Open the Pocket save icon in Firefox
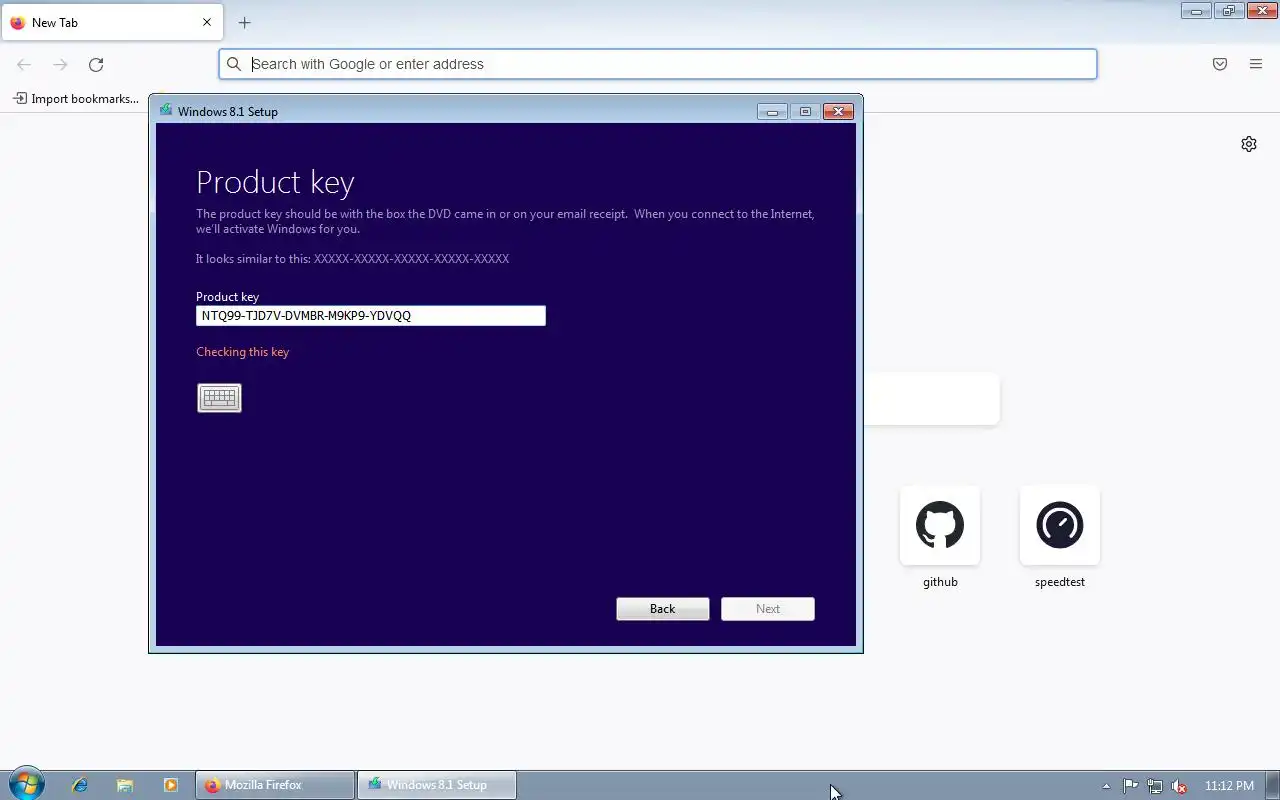The height and width of the screenshot is (800, 1280). pos(1220,64)
